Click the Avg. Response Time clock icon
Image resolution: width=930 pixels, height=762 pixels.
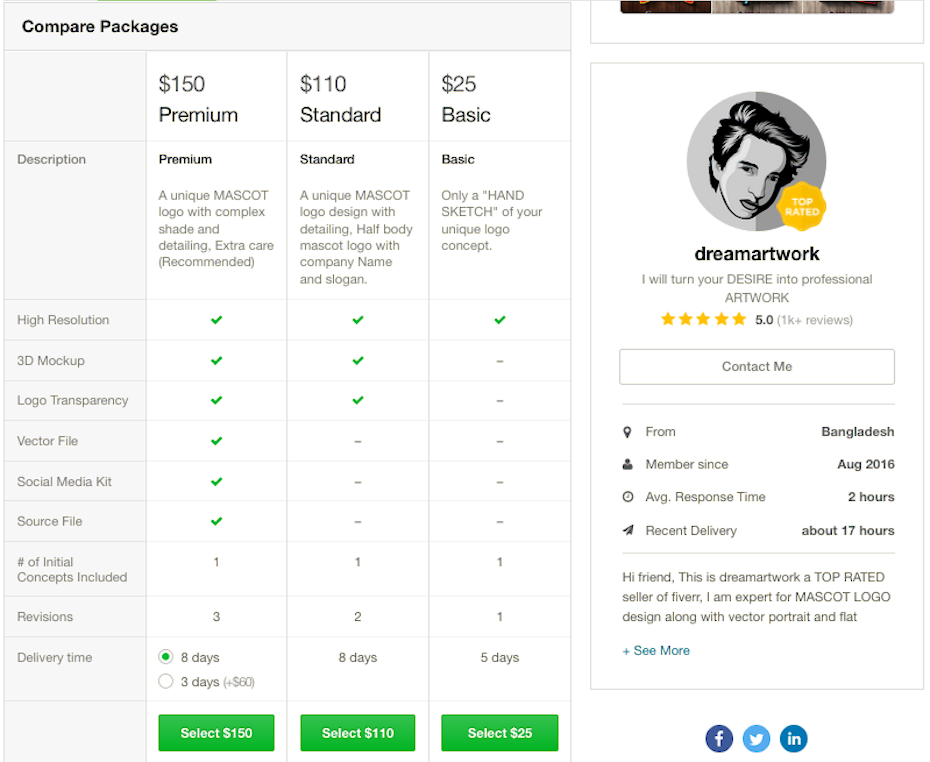pyautogui.click(x=628, y=497)
